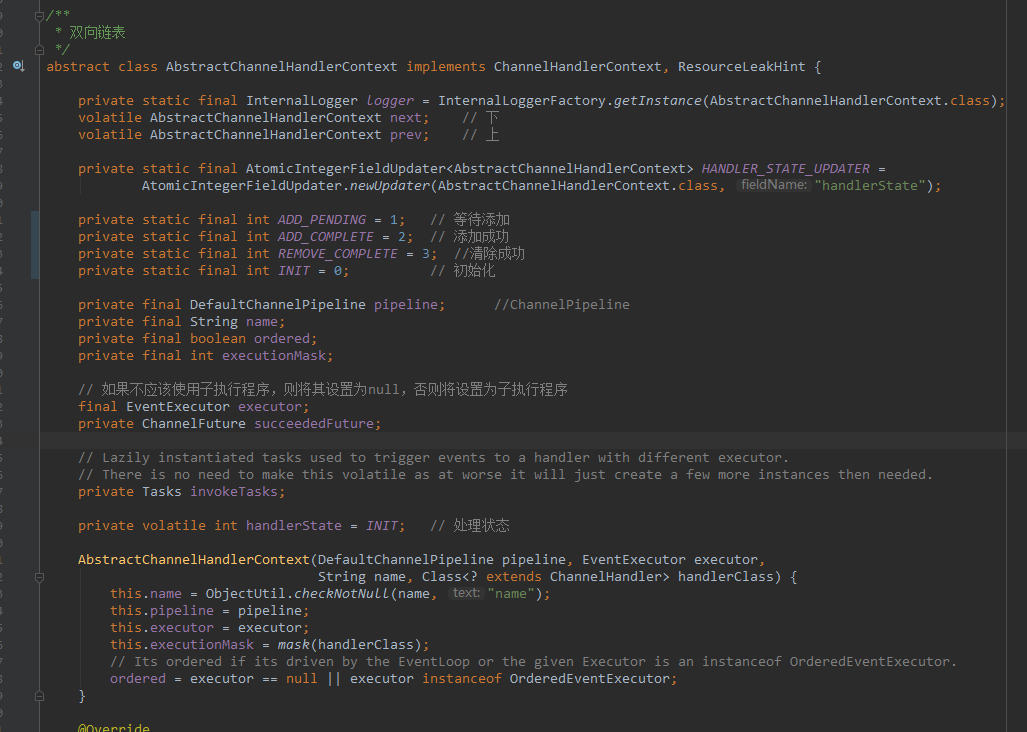Viewport: 1027px width, 732px height.
Task: Click "ChannelHandler" after the "extends" keyword
Action: point(606,577)
